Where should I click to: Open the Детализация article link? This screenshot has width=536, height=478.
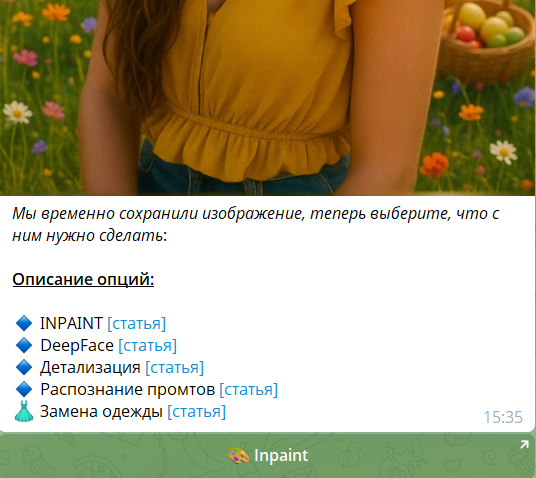(x=175, y=368)
